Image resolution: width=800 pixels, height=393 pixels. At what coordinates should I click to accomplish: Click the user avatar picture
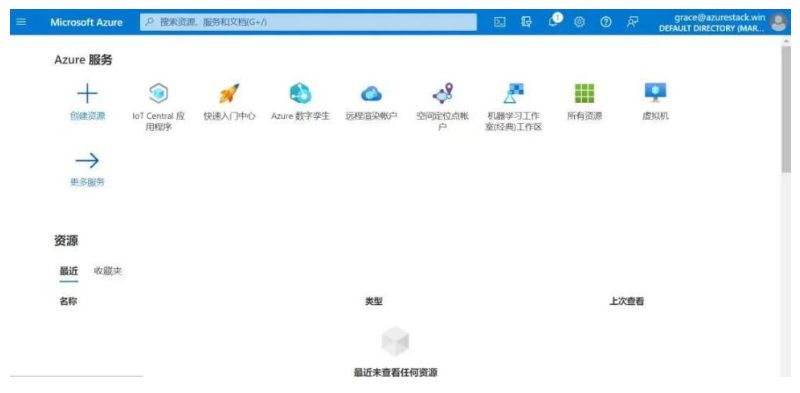(x=779, y=22)
